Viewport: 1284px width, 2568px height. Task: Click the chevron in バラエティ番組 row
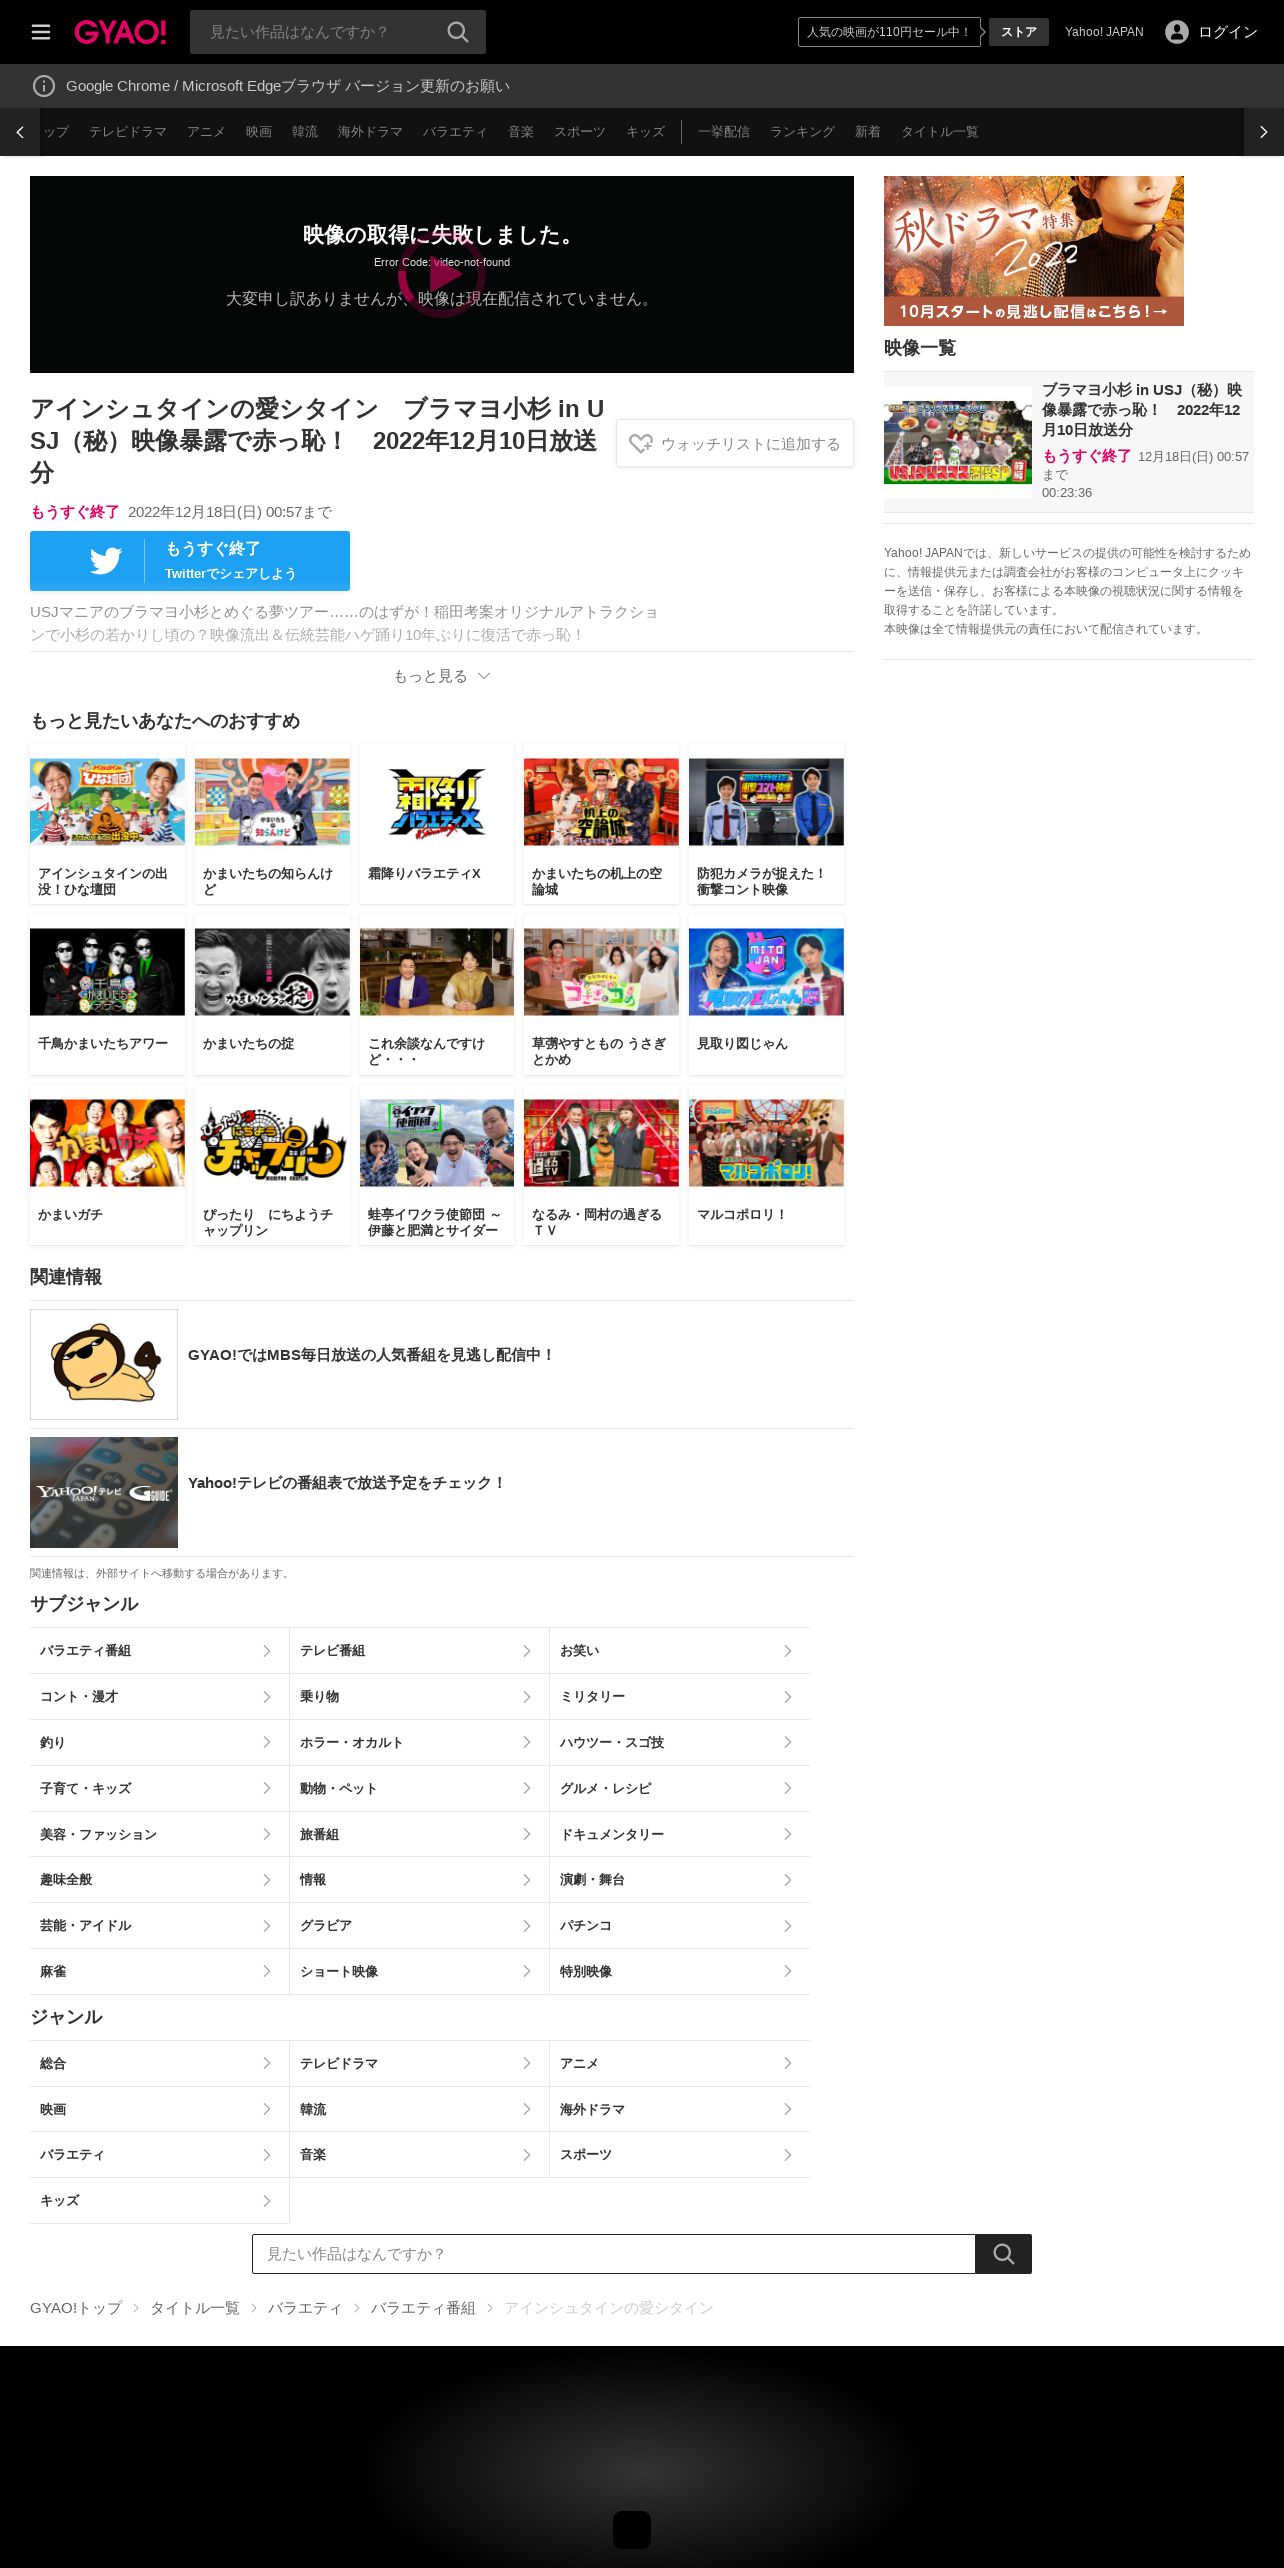click(267, 1651)
